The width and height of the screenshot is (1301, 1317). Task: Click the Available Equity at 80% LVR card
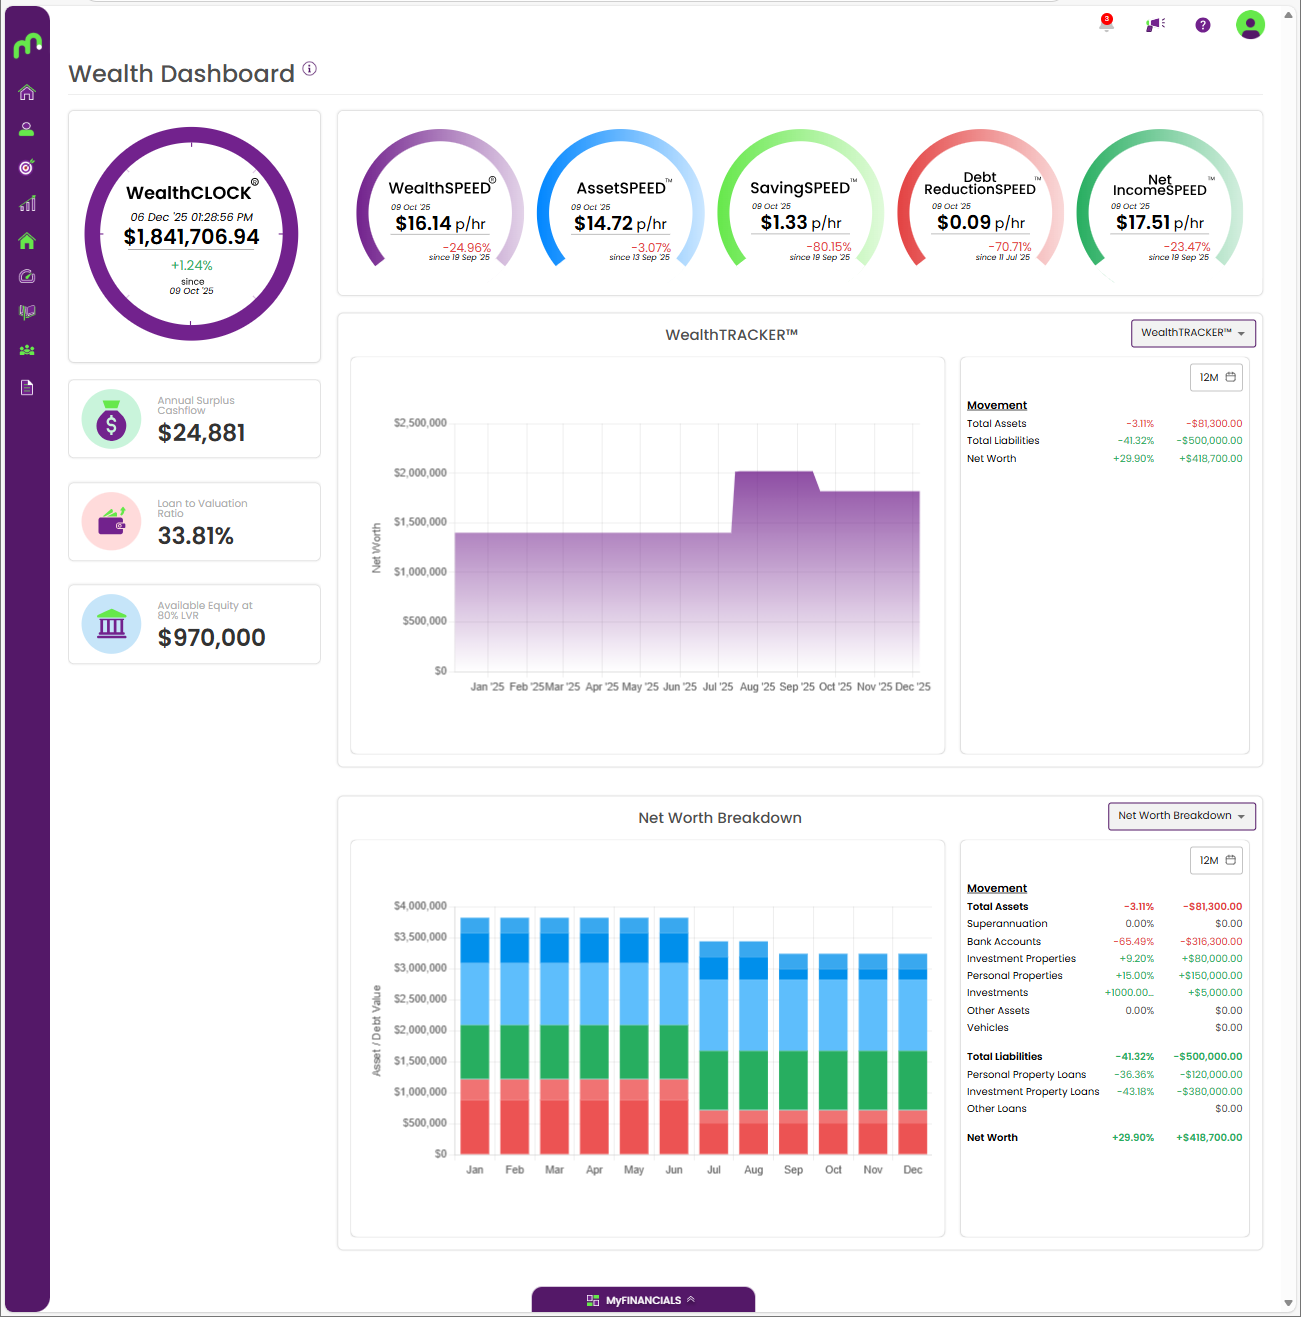(194, 625)
